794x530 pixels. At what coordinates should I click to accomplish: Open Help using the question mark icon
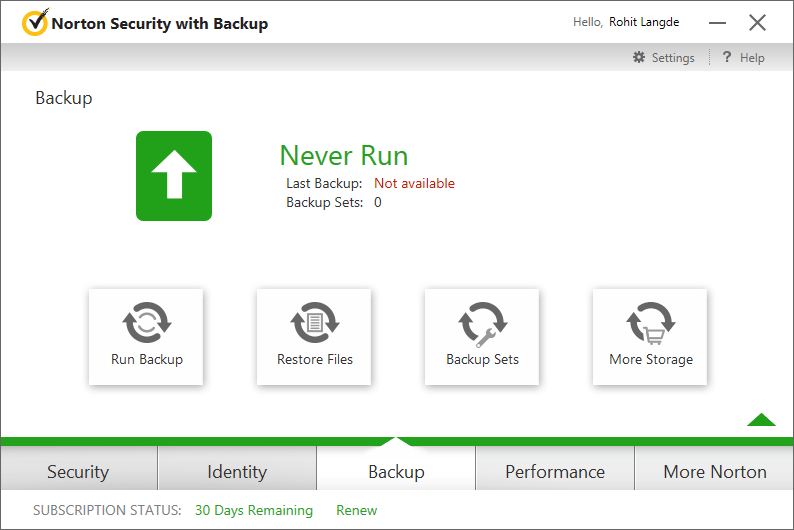pyautogui.click(x=727, y=57)
